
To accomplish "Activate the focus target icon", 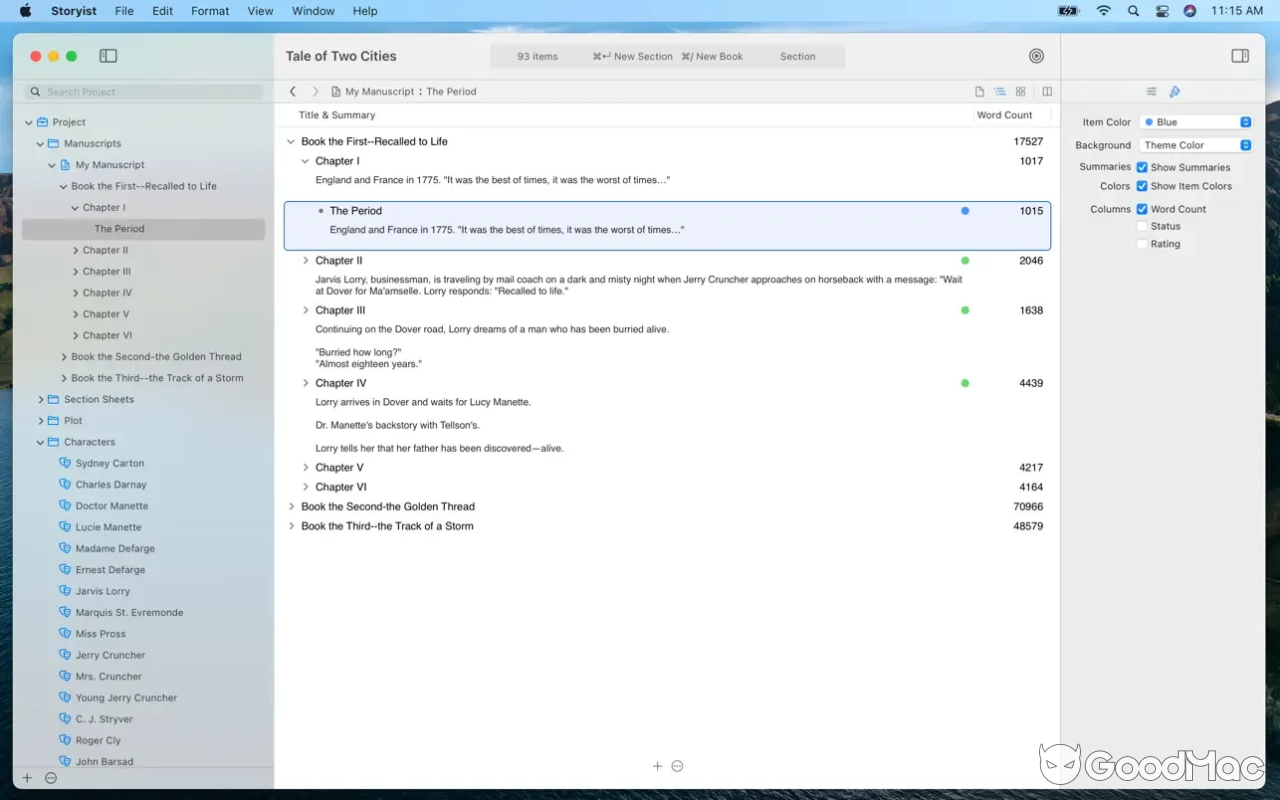I will (1036, 56).
